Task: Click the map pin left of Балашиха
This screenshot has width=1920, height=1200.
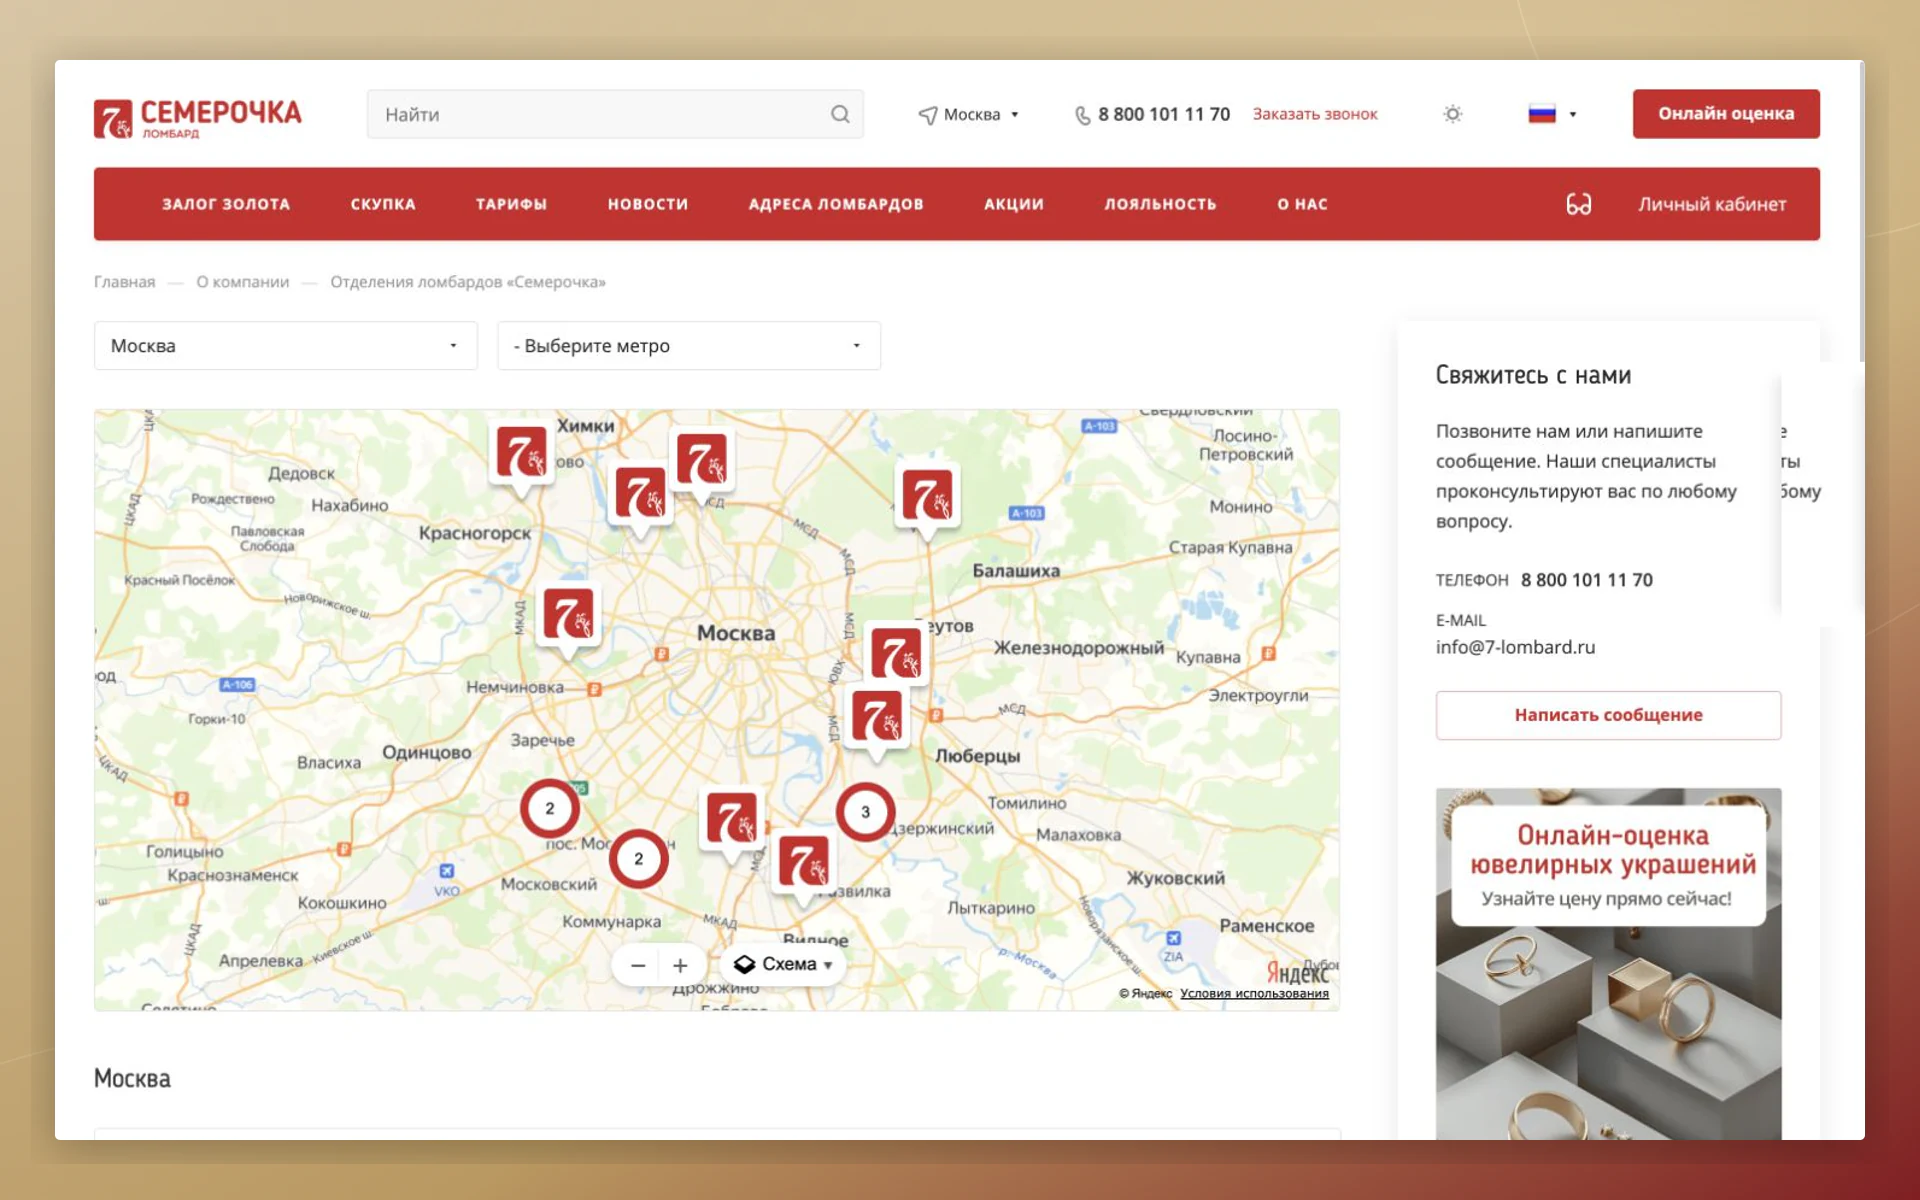Action: (x=927, y=498)
